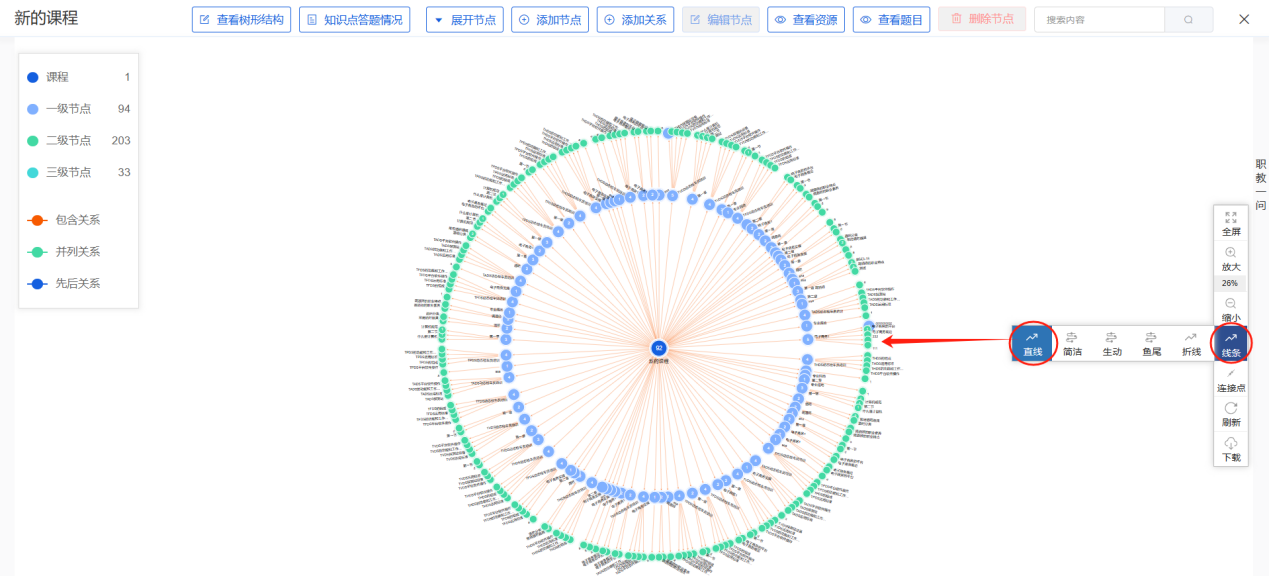Viewport: 1269px width, 576px height.
Task: Click the 全屏 fullscreen icon
Action: 1230,216
